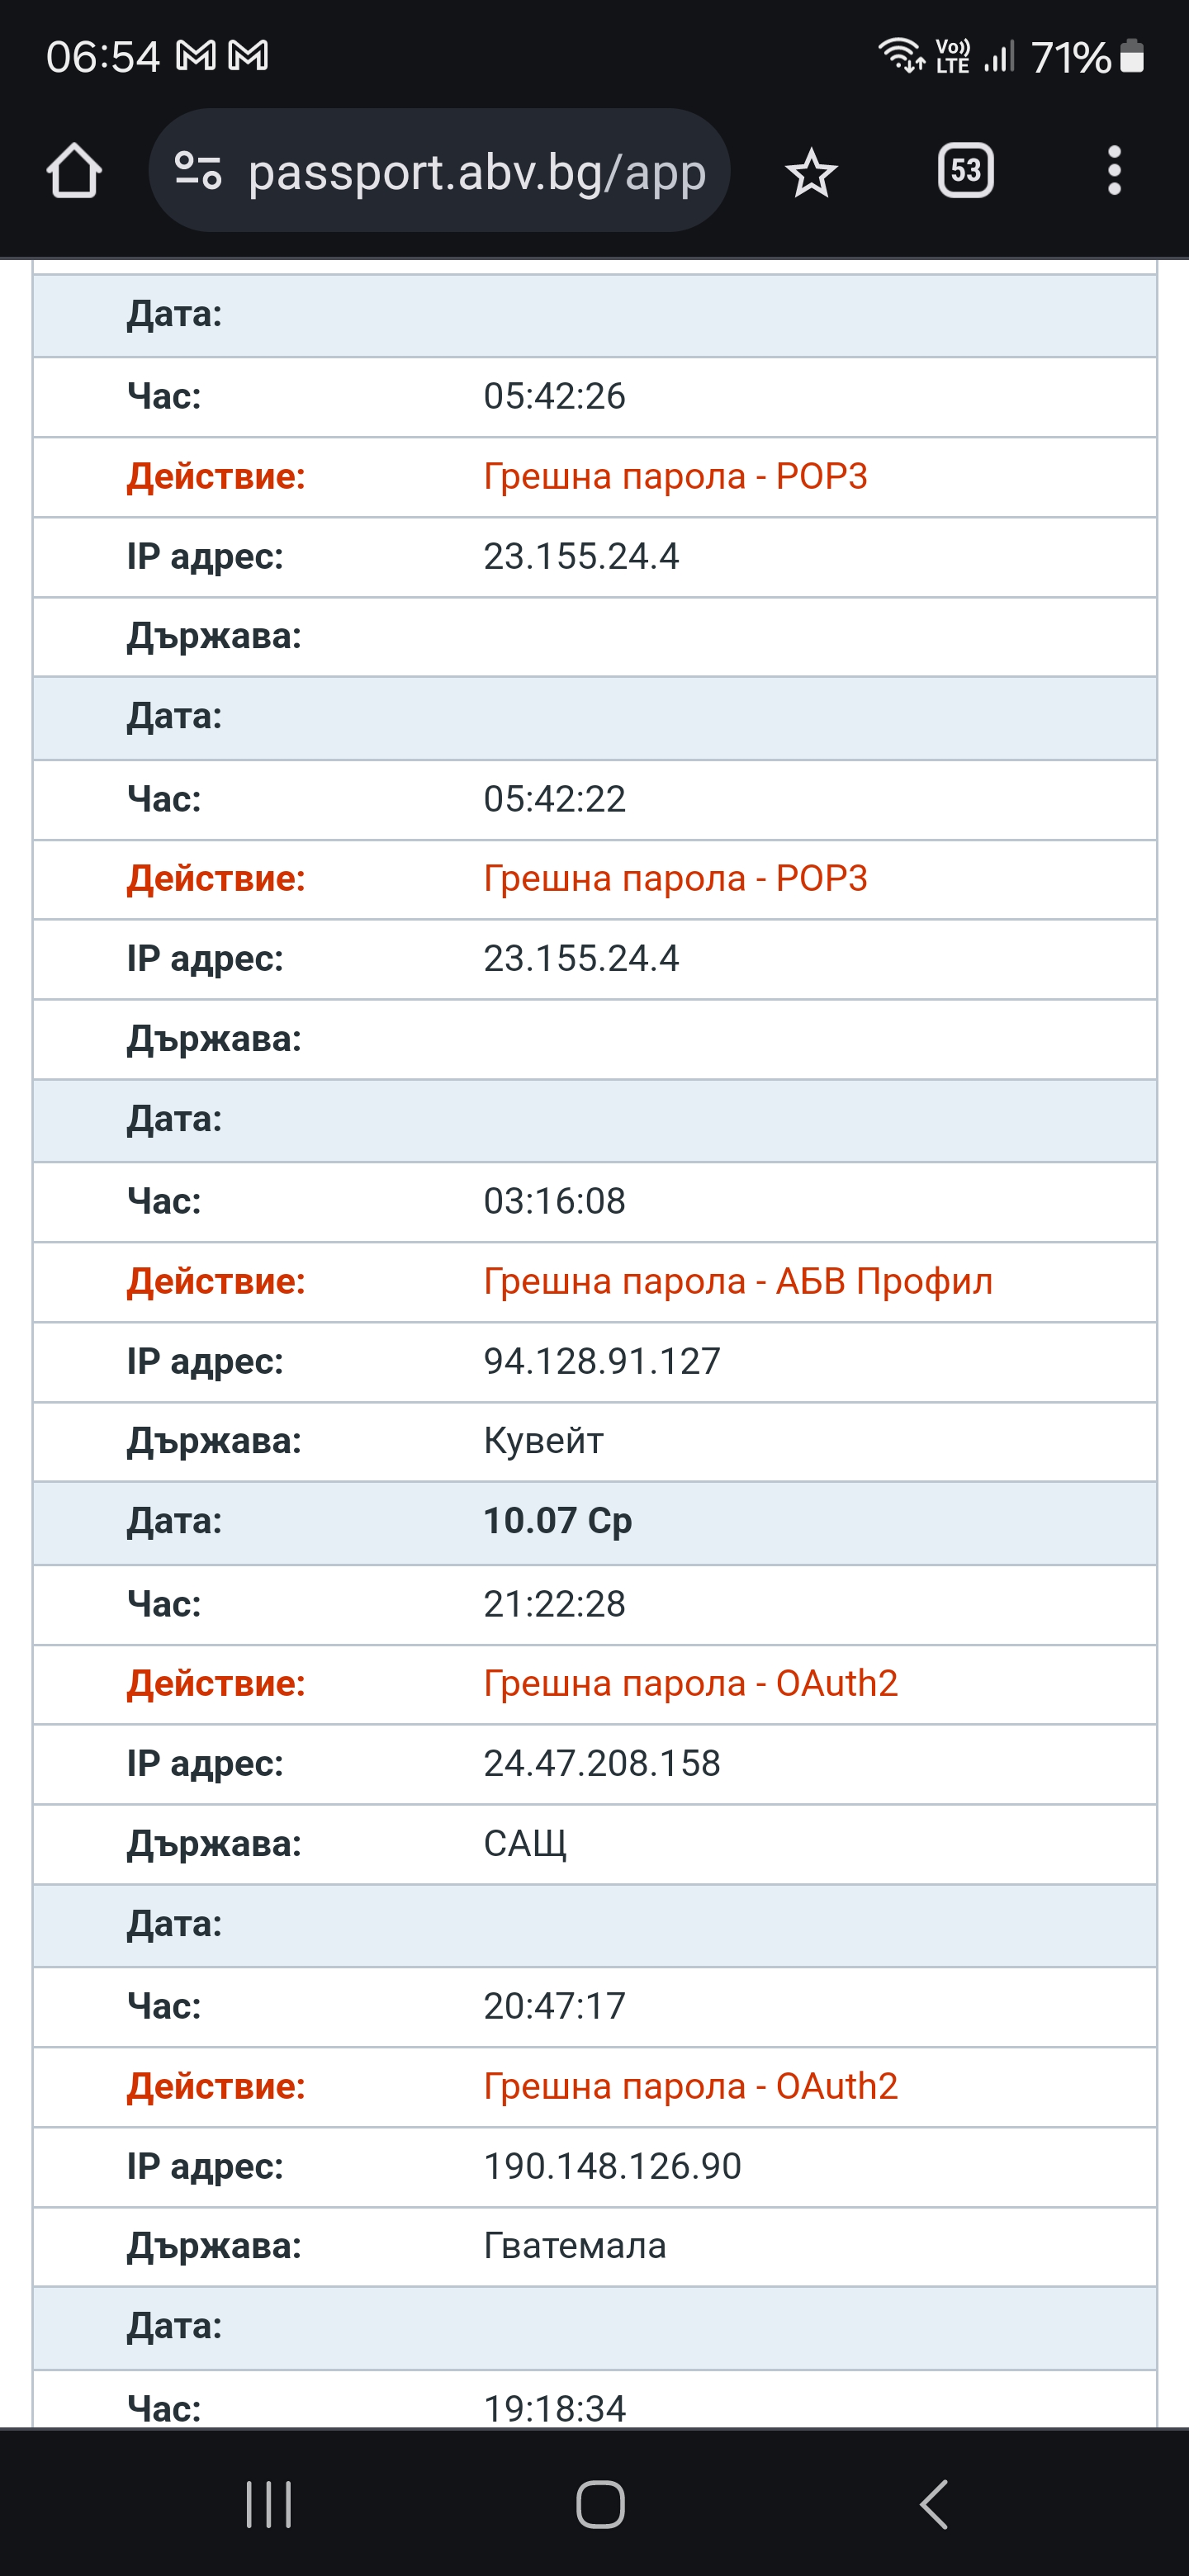Tap IP address 190.148.126.90

[x=612, y=2166]
